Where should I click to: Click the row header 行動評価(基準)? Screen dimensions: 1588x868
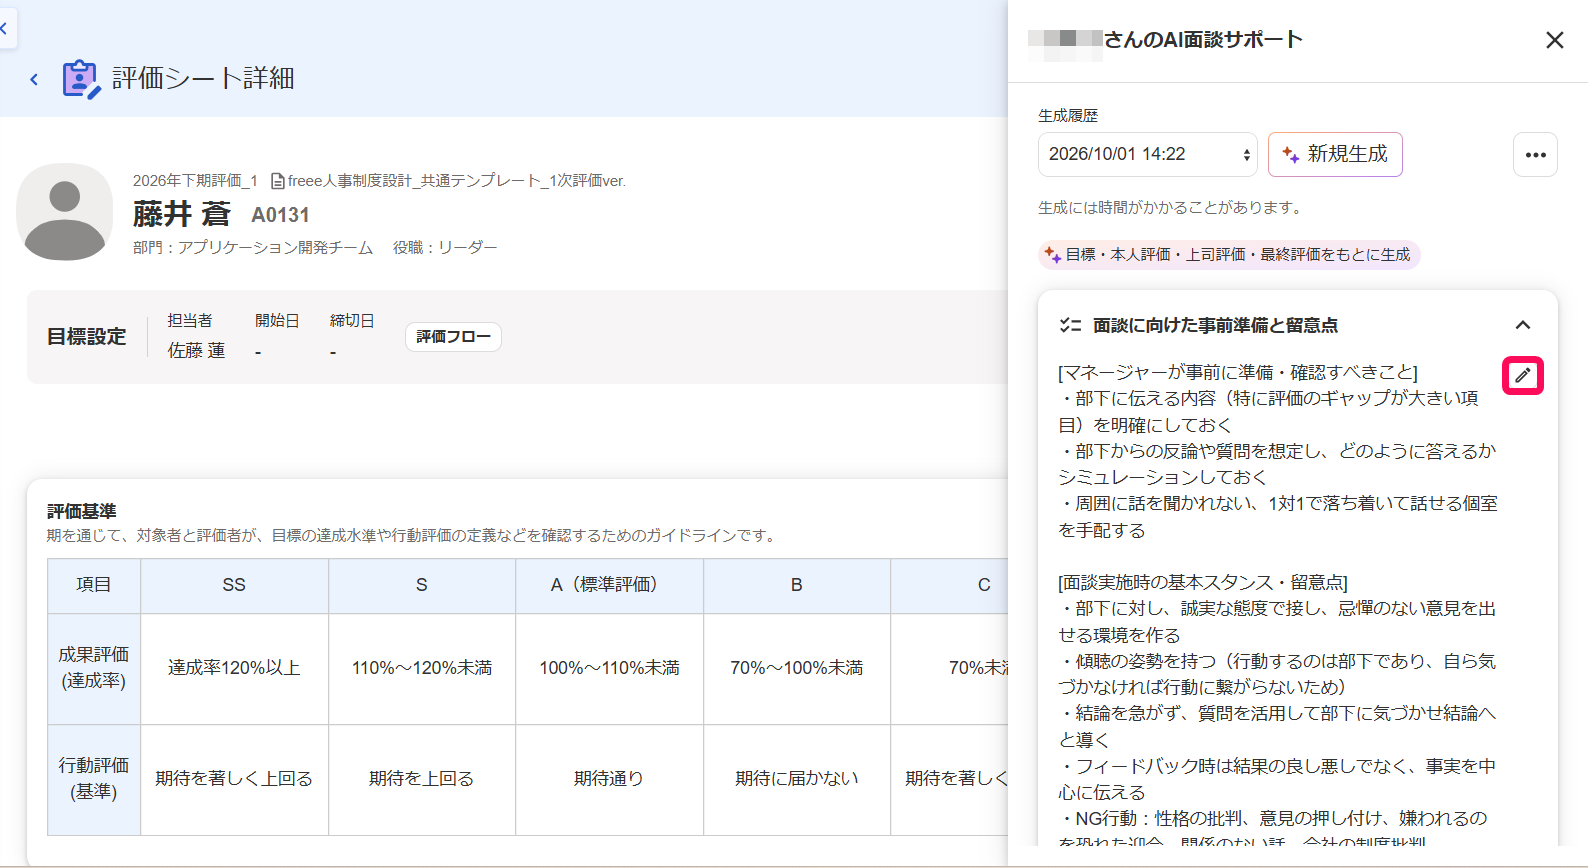tap(94, 779)
